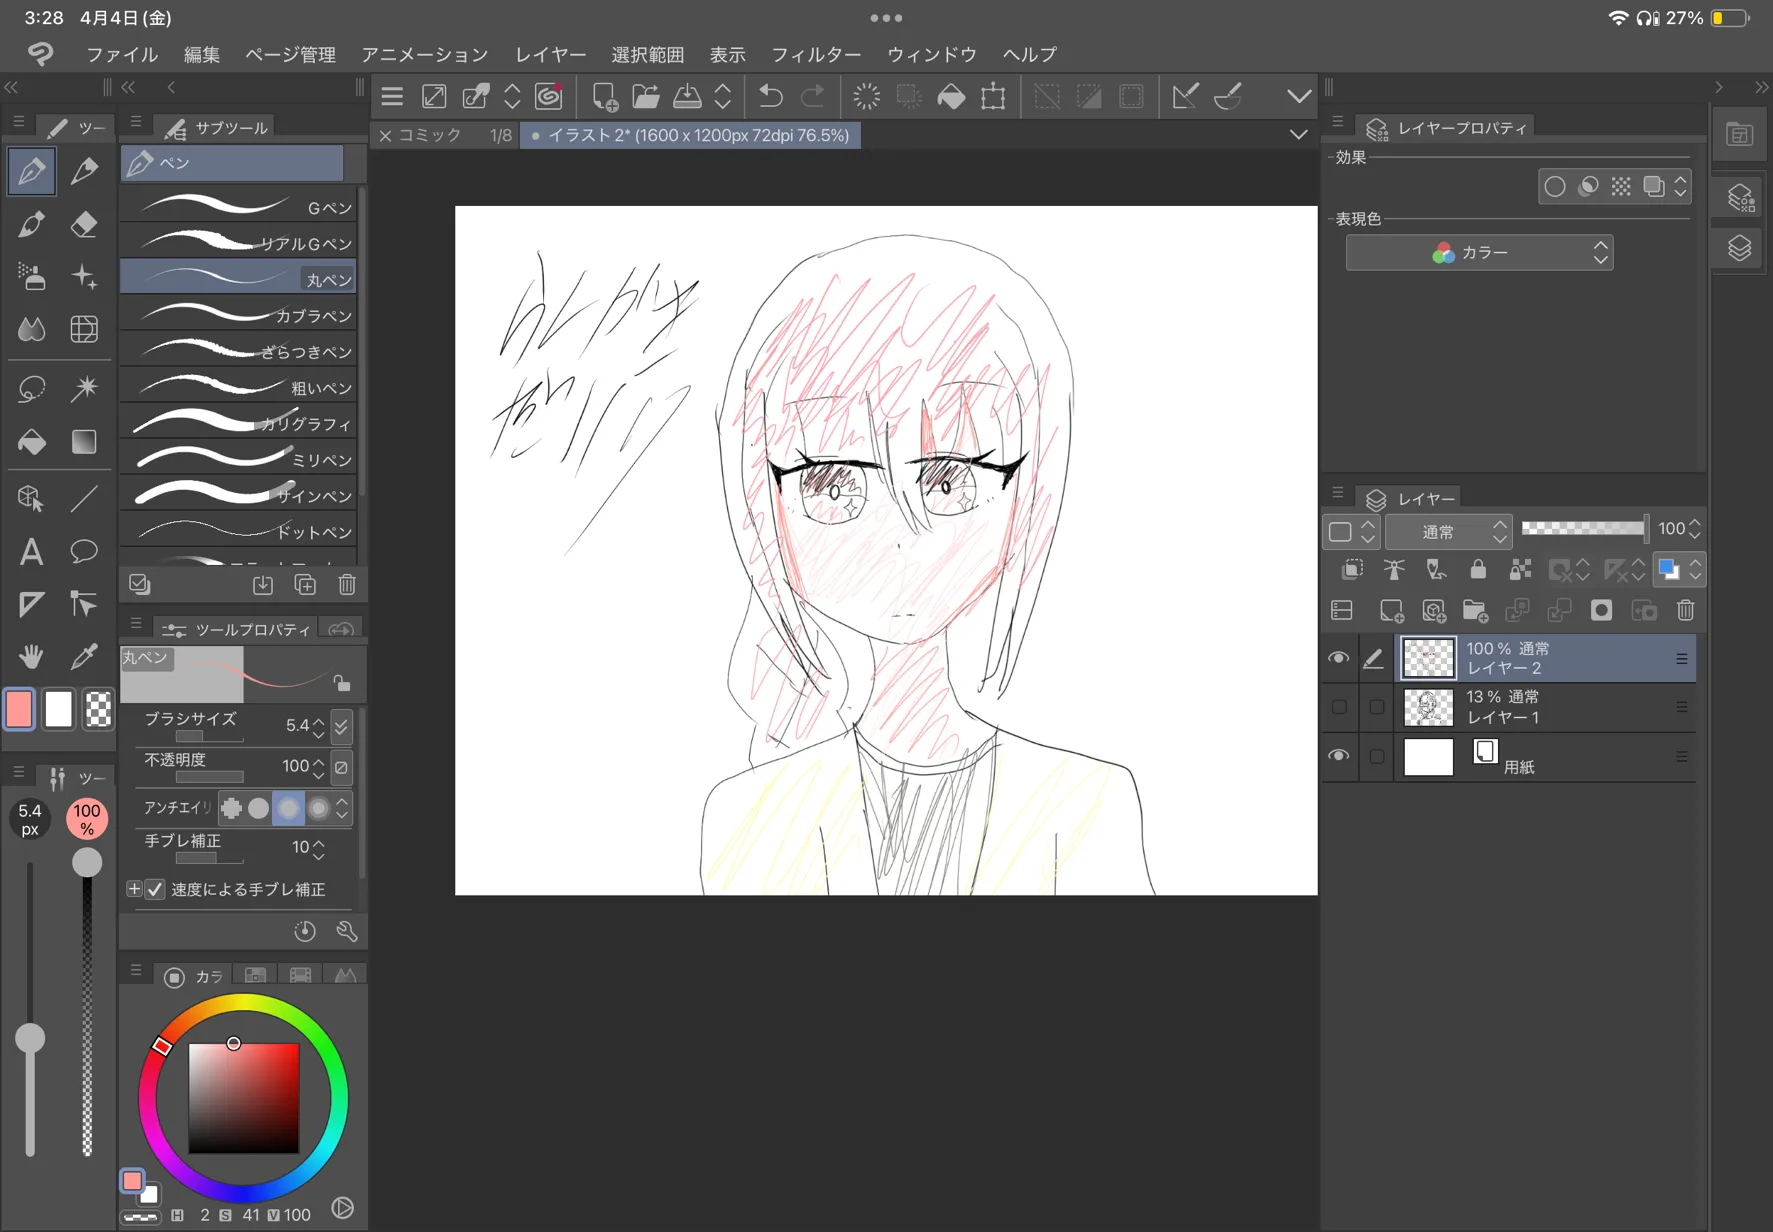The image size is (1773, 1232).
Task: Select the Figure line tool
Action: tap(85, 498)
